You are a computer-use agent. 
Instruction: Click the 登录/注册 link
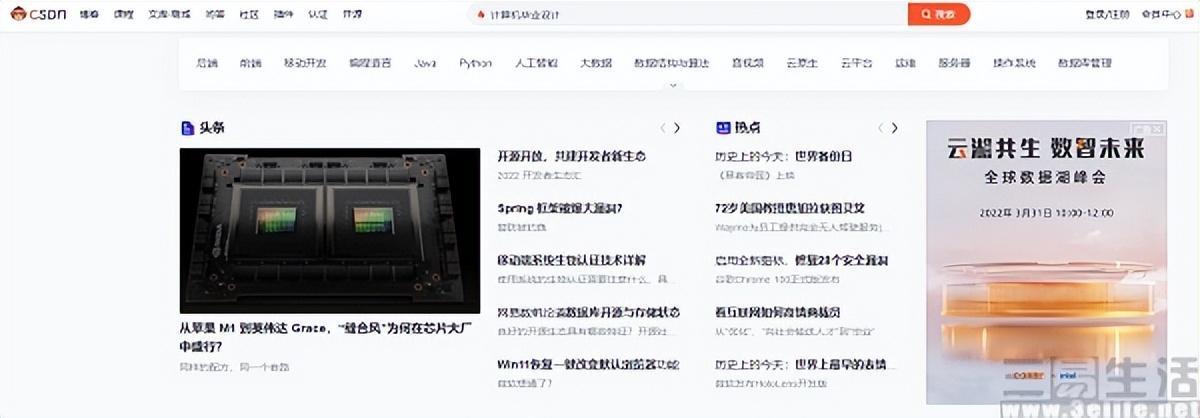[x=1107, y=15]
